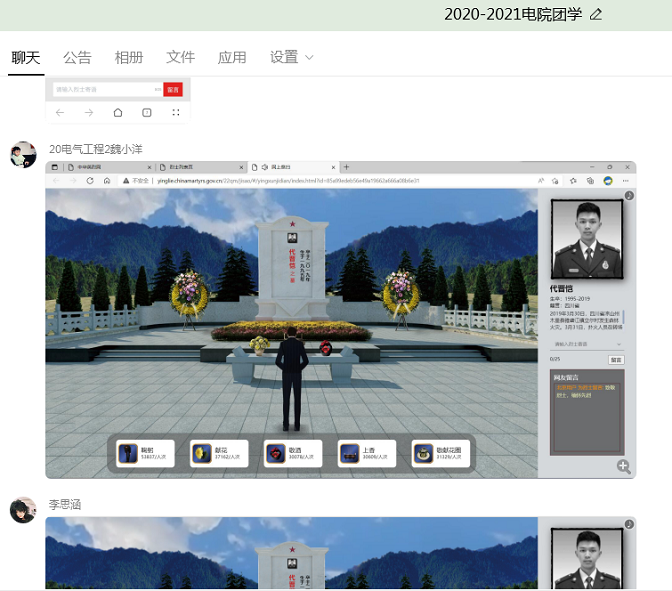This screenshot has height=591, width=672.
Task: Switch to the 公告 tab
Action: click(77, 57)
